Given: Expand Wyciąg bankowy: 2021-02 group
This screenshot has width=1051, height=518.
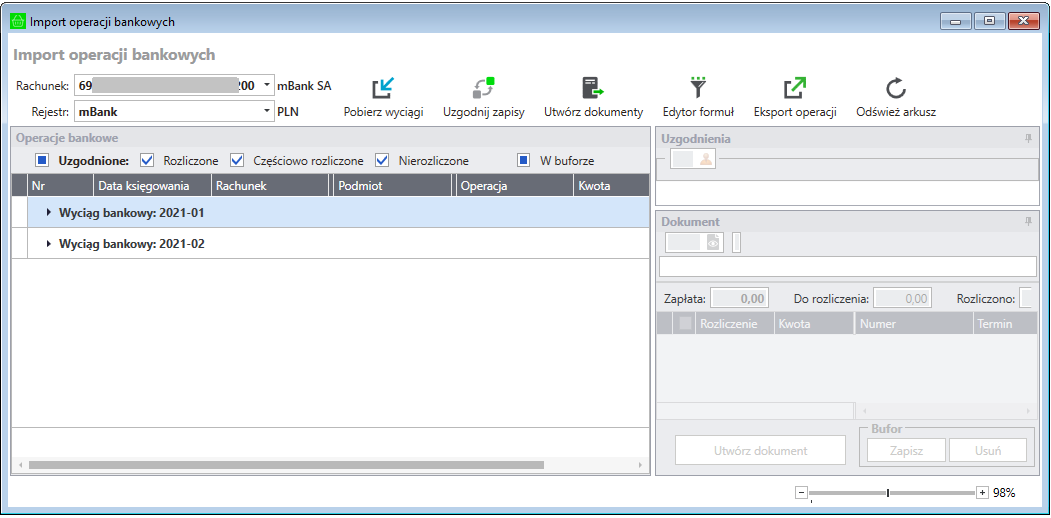Looking at the screenshot, I should pos(49,244).
